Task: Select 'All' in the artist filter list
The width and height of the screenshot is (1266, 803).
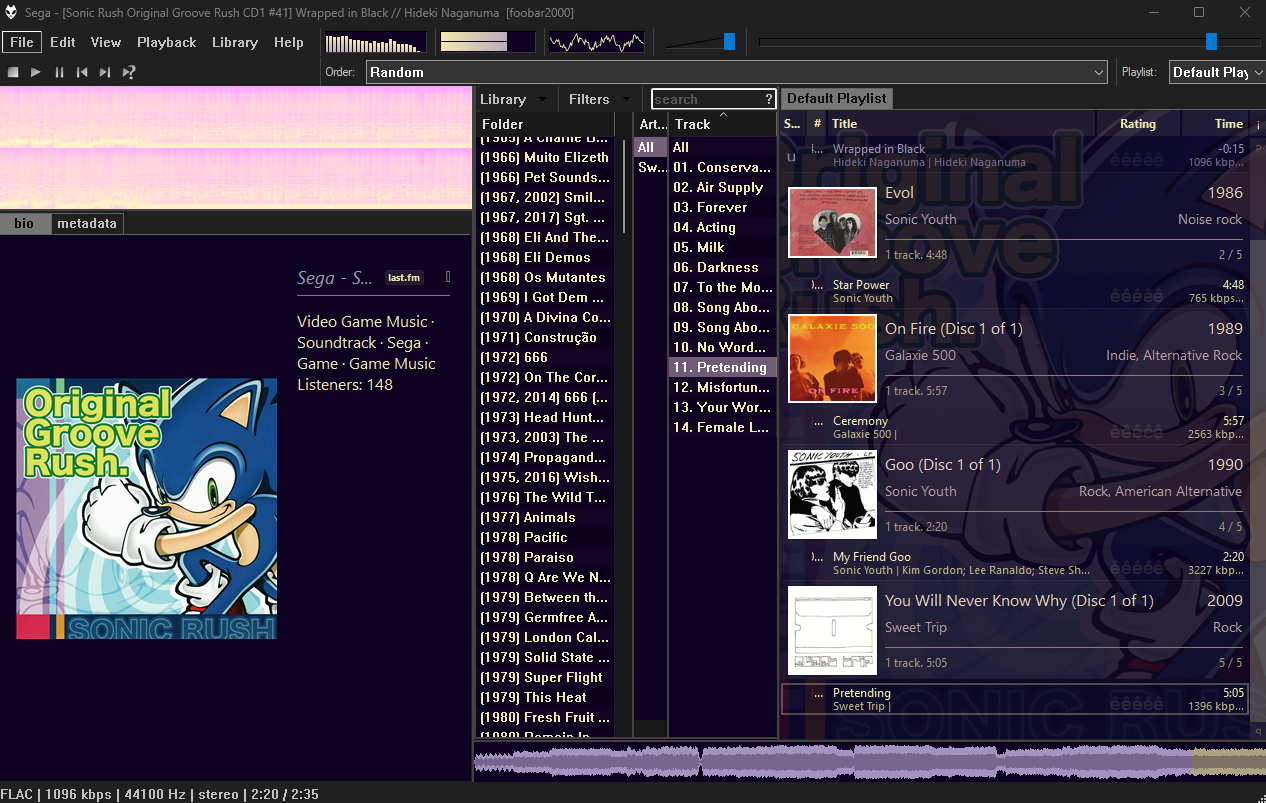Action: click(x=650, y=147)
